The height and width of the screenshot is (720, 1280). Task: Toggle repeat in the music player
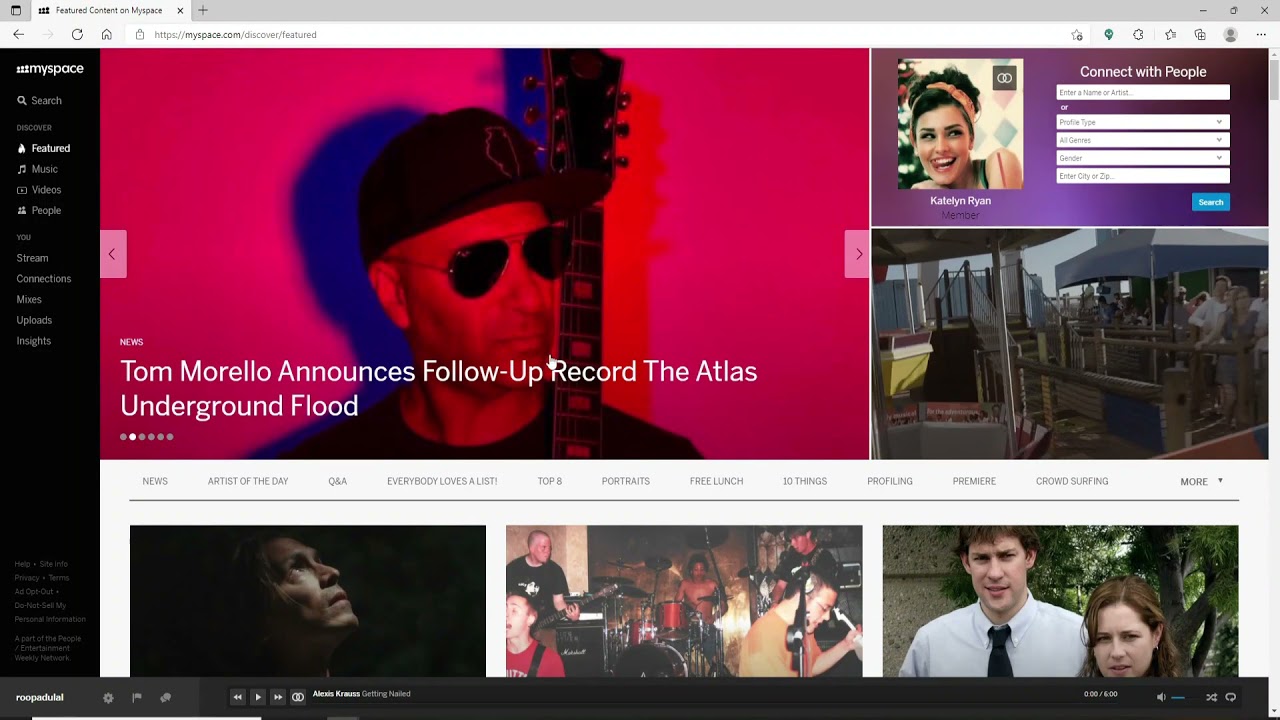pyautogui.click(x=1231, y=697)
